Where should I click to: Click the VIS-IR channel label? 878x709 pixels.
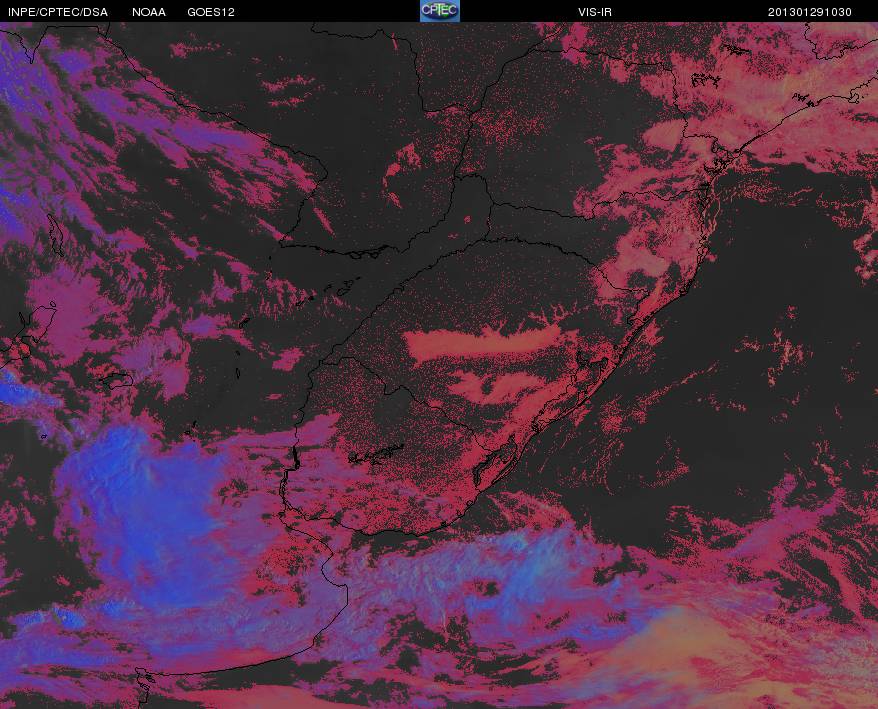pyautogui.click(x=595, y=12)
